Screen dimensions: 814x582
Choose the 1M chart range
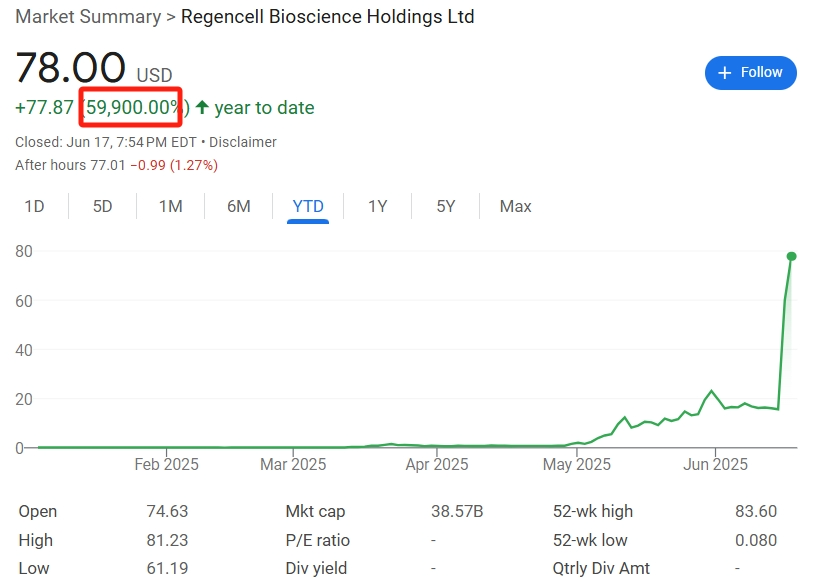click(x=171, y=206)
